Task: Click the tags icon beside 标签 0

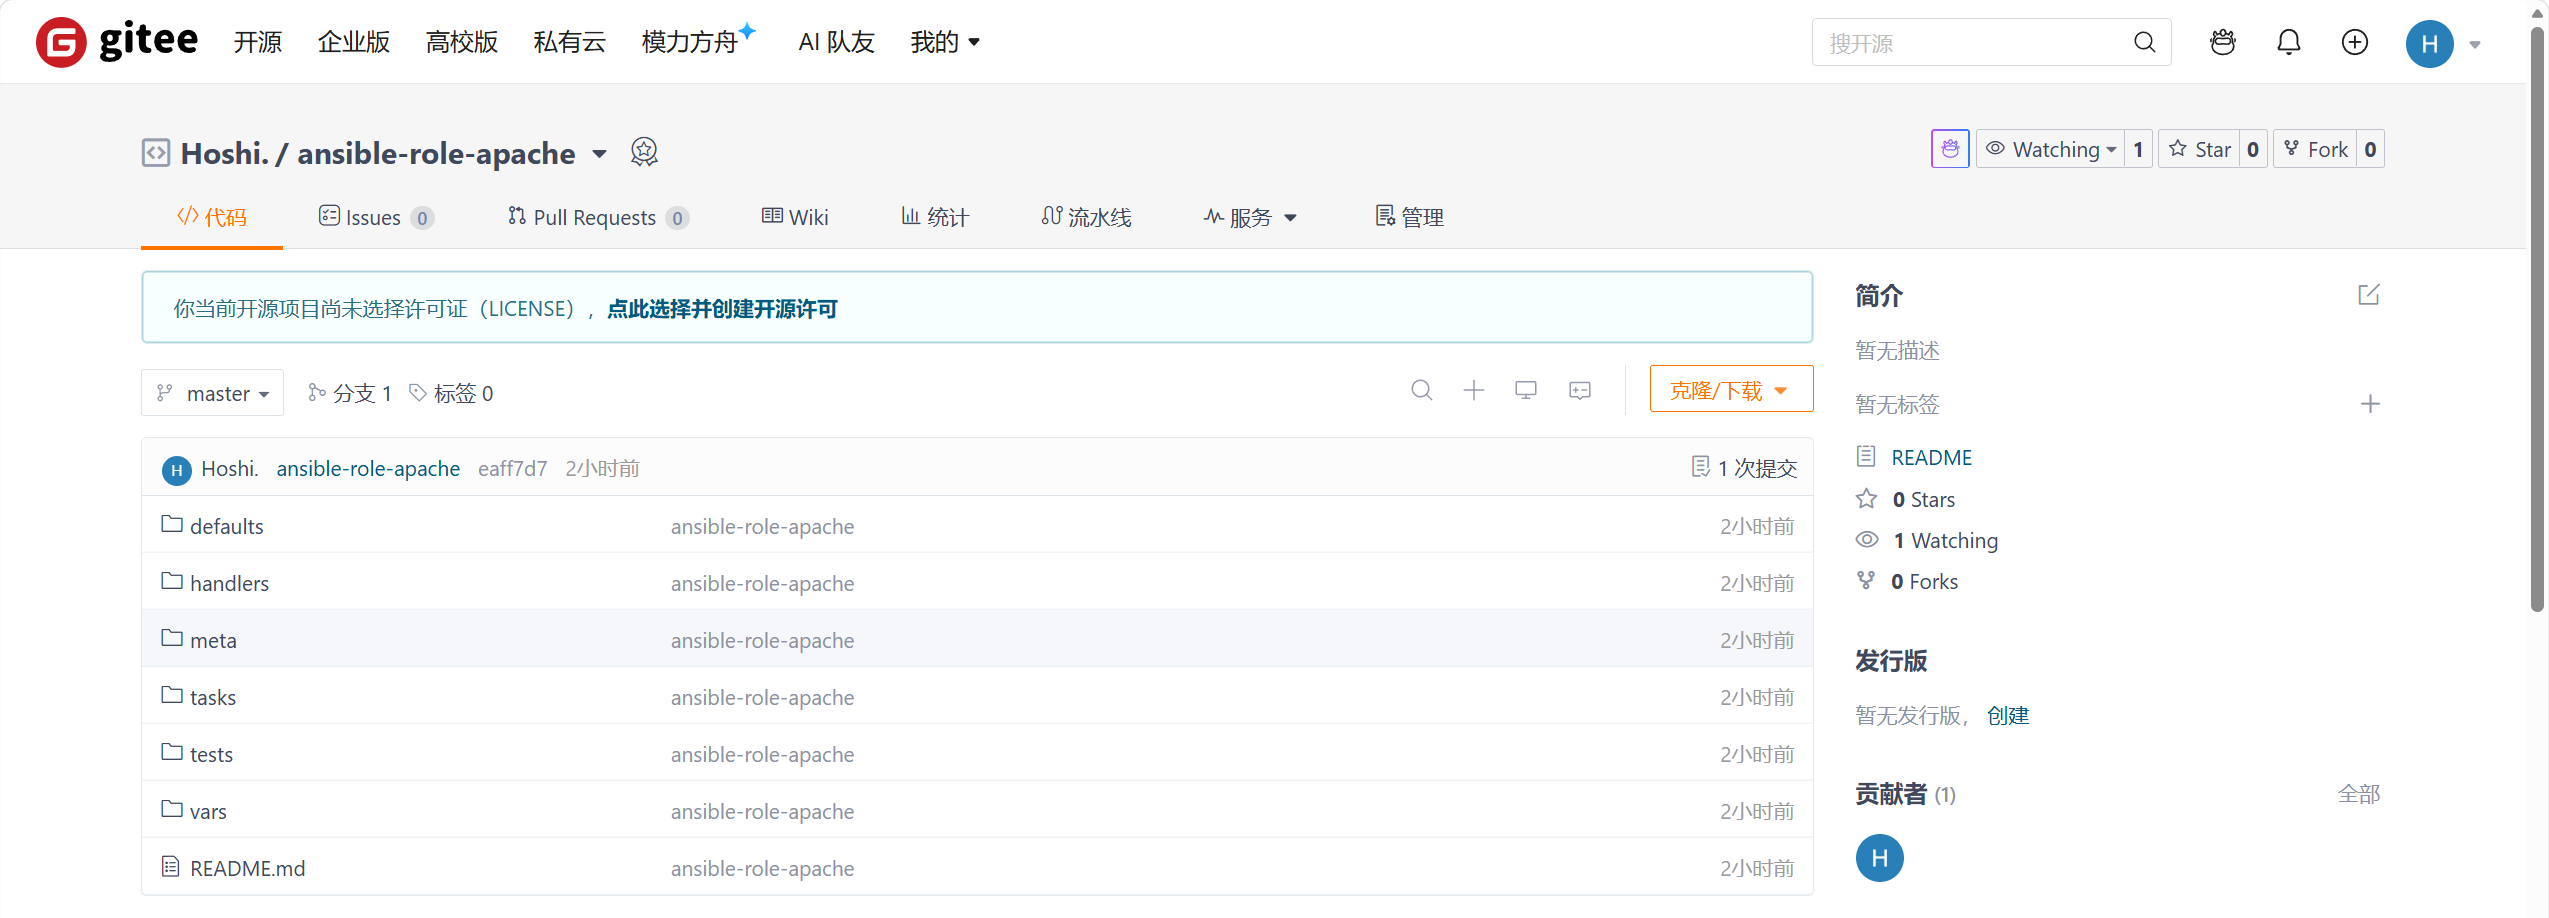Action: [418, 392]
